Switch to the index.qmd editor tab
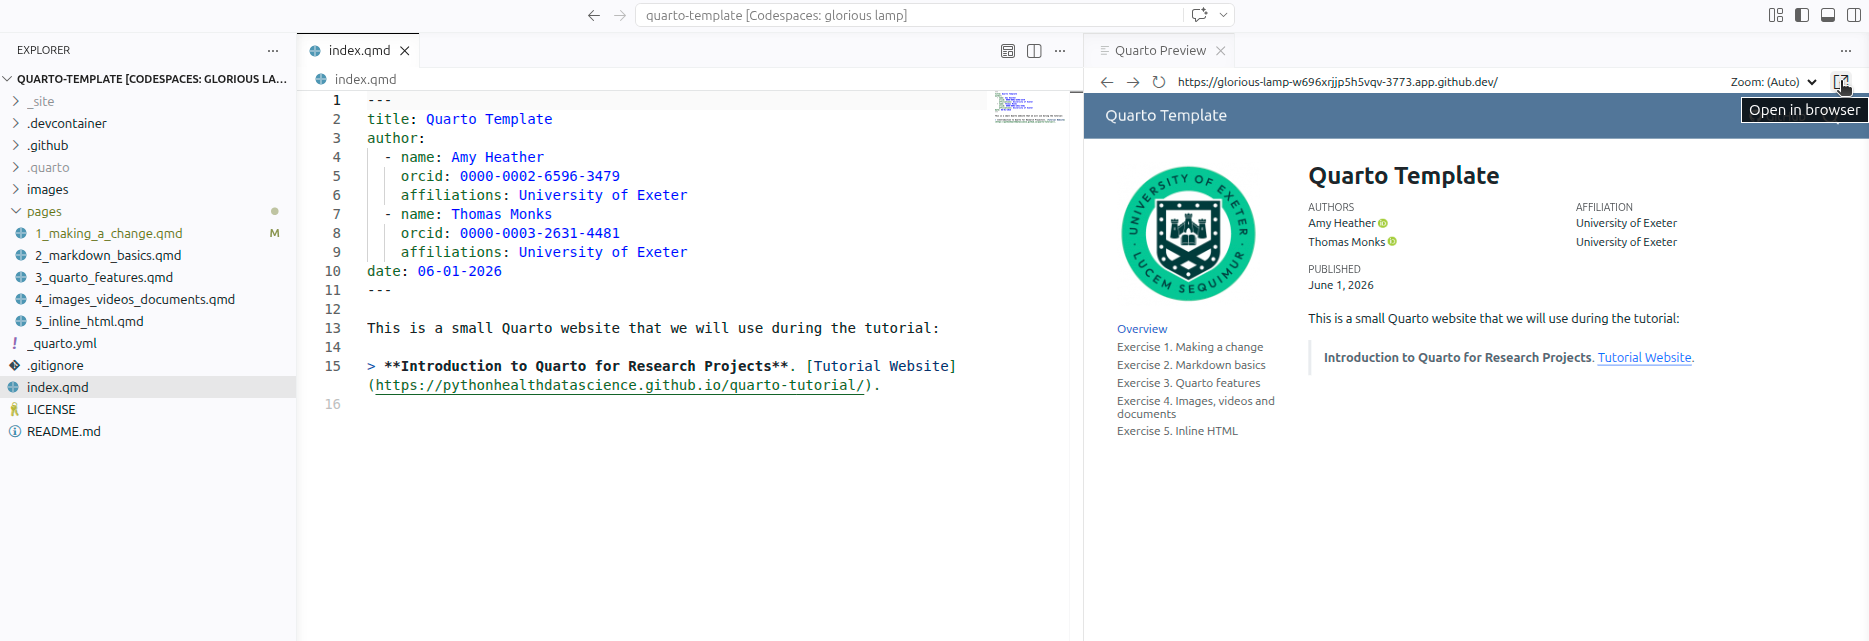 click(358, 50)
